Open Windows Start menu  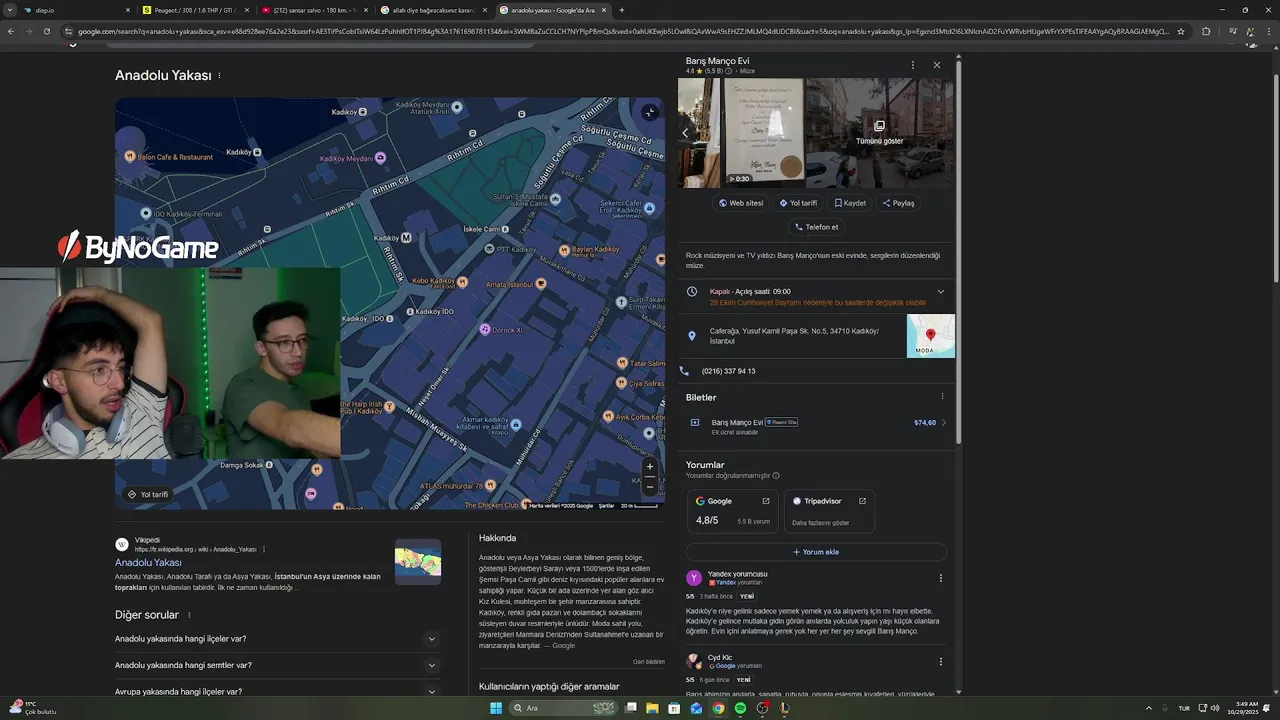tap(495, 708)
